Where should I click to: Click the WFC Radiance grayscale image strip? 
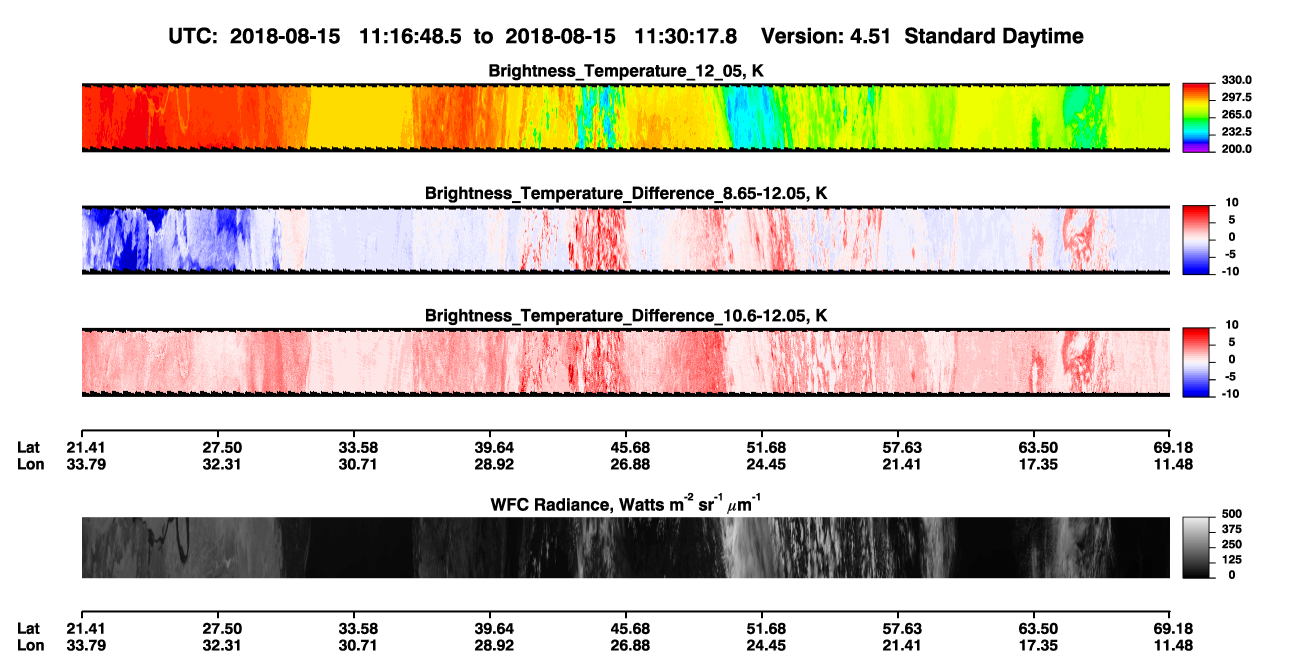tap(625, 547)
